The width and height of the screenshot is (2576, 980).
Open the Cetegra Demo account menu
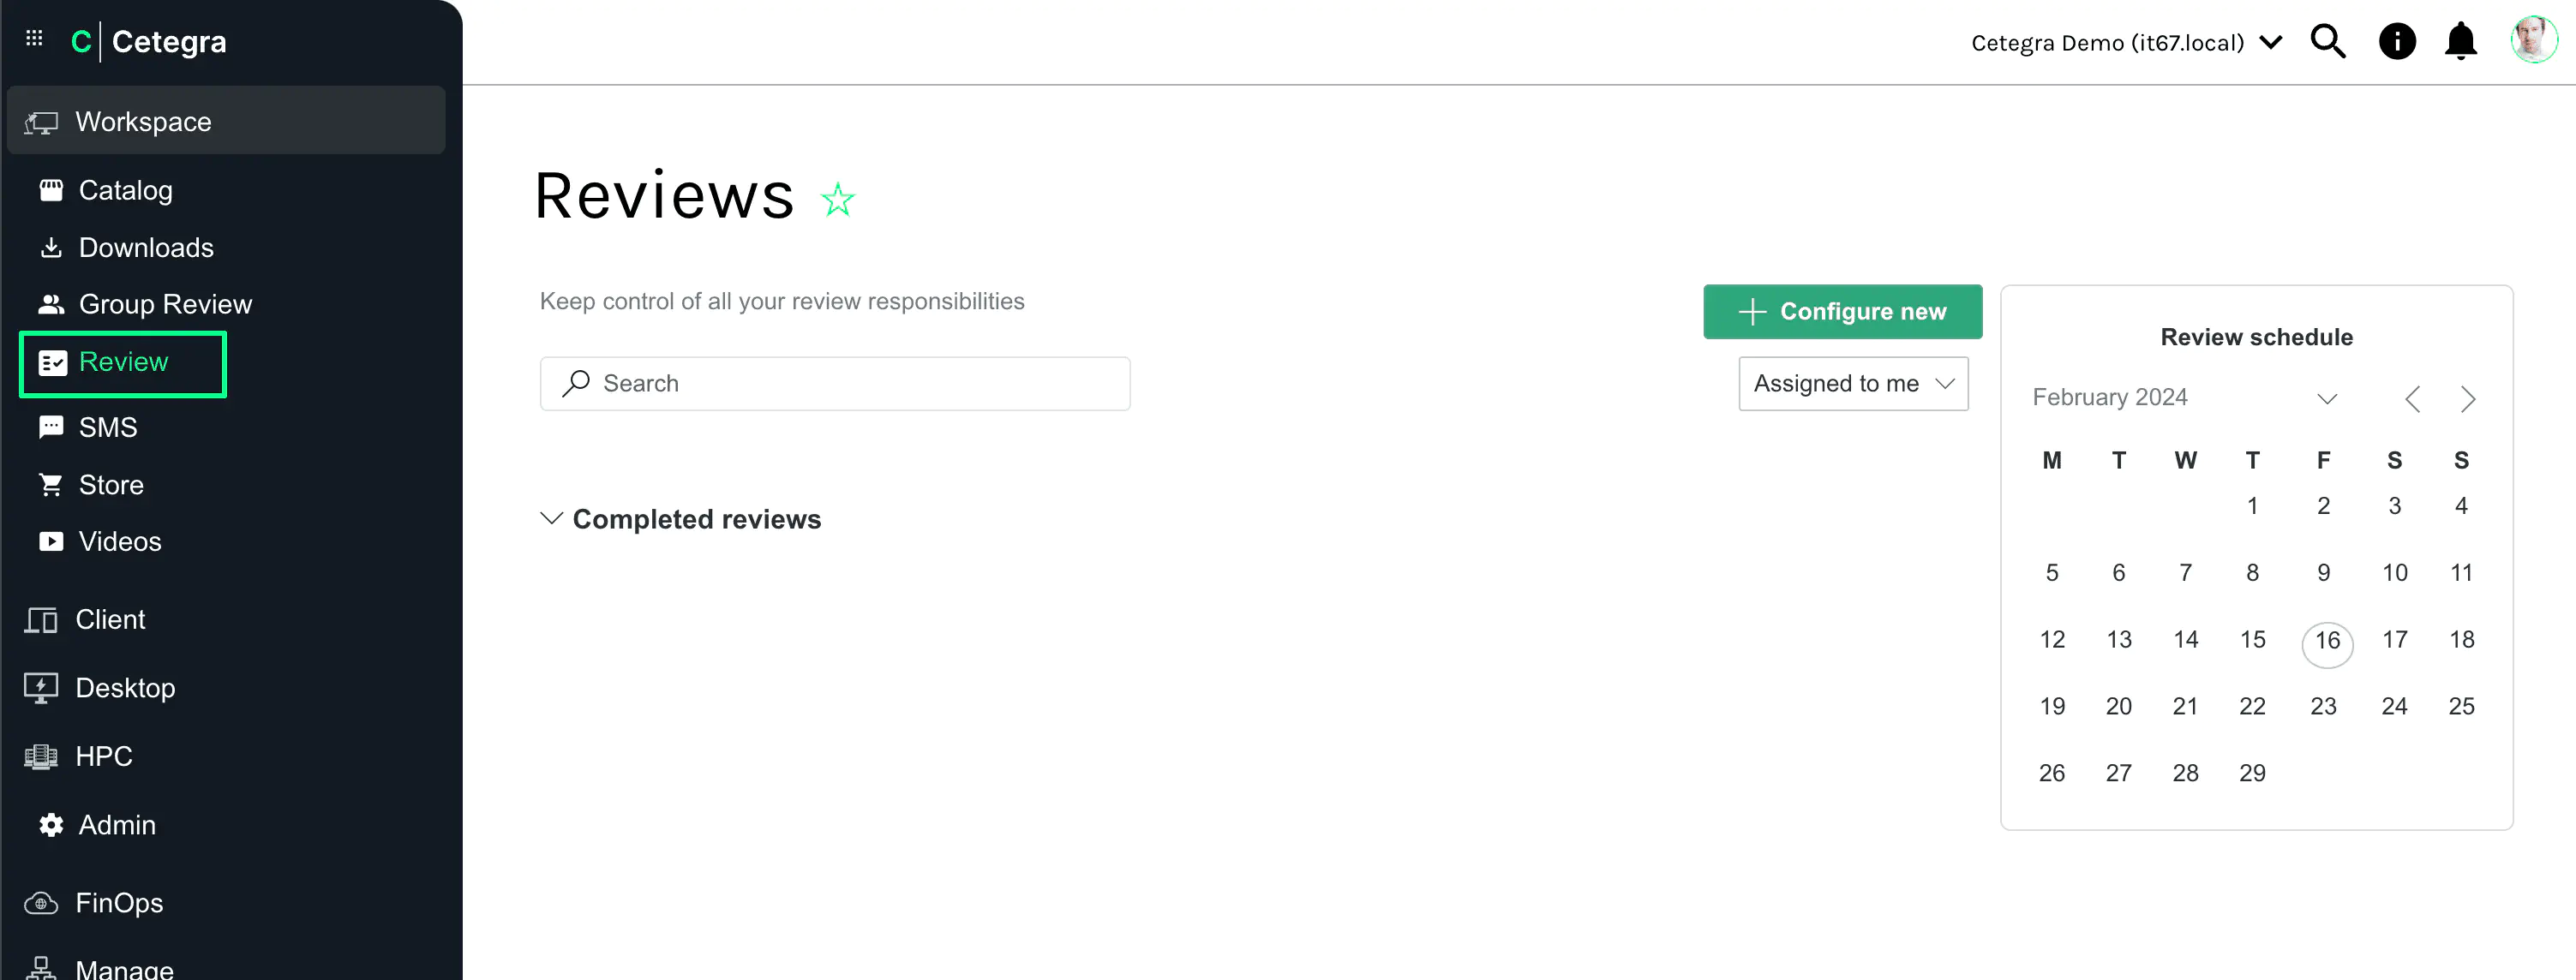[2124, 41]
